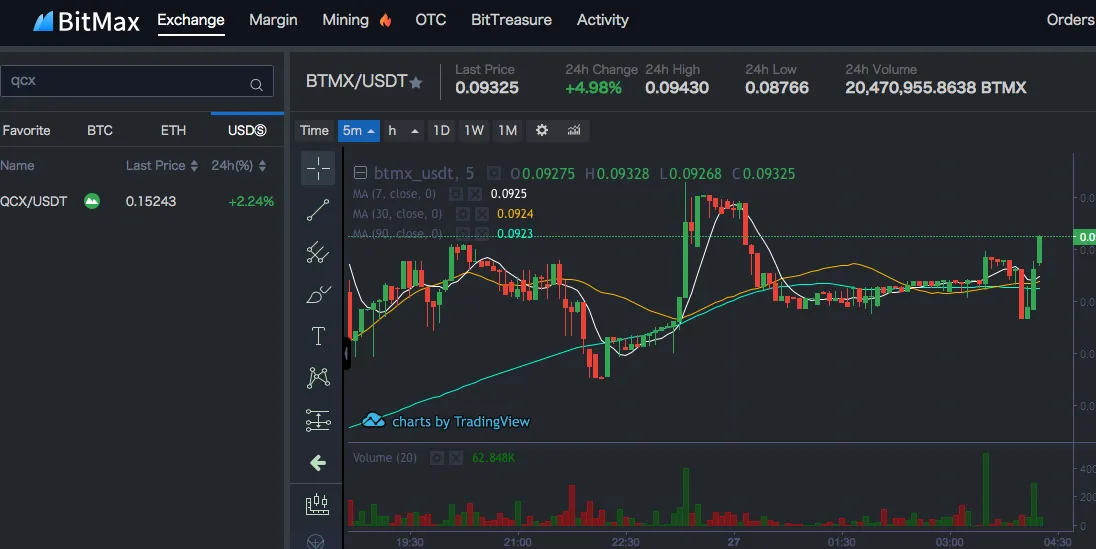Screen dimensions: 1096x549
Task: Sort the list by 24h(%)
Action: click(x=239, y=166)
